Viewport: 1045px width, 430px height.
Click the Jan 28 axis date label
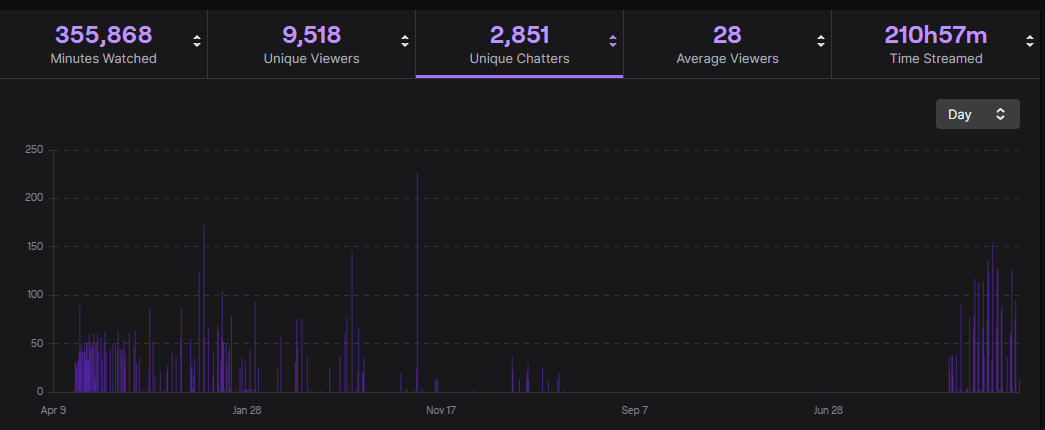click(247, 410)
